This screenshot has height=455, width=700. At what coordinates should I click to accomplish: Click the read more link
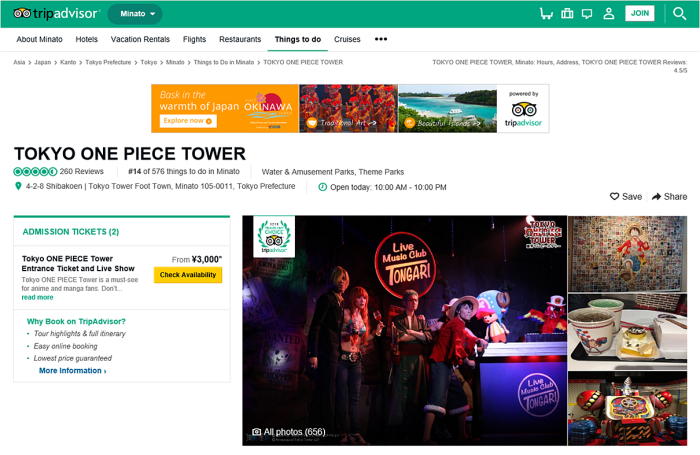pyautogui.click(x=38, y=297)
